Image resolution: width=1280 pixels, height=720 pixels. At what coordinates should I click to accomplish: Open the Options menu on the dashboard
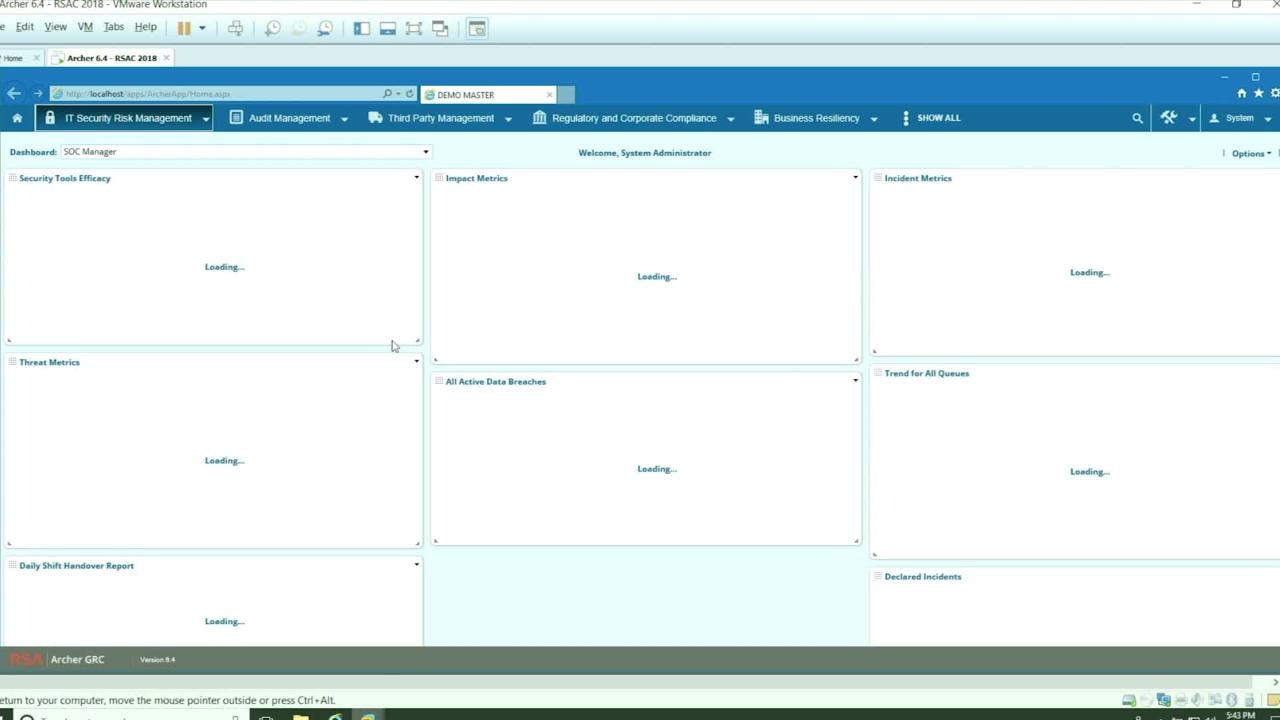click(1250, 153)
